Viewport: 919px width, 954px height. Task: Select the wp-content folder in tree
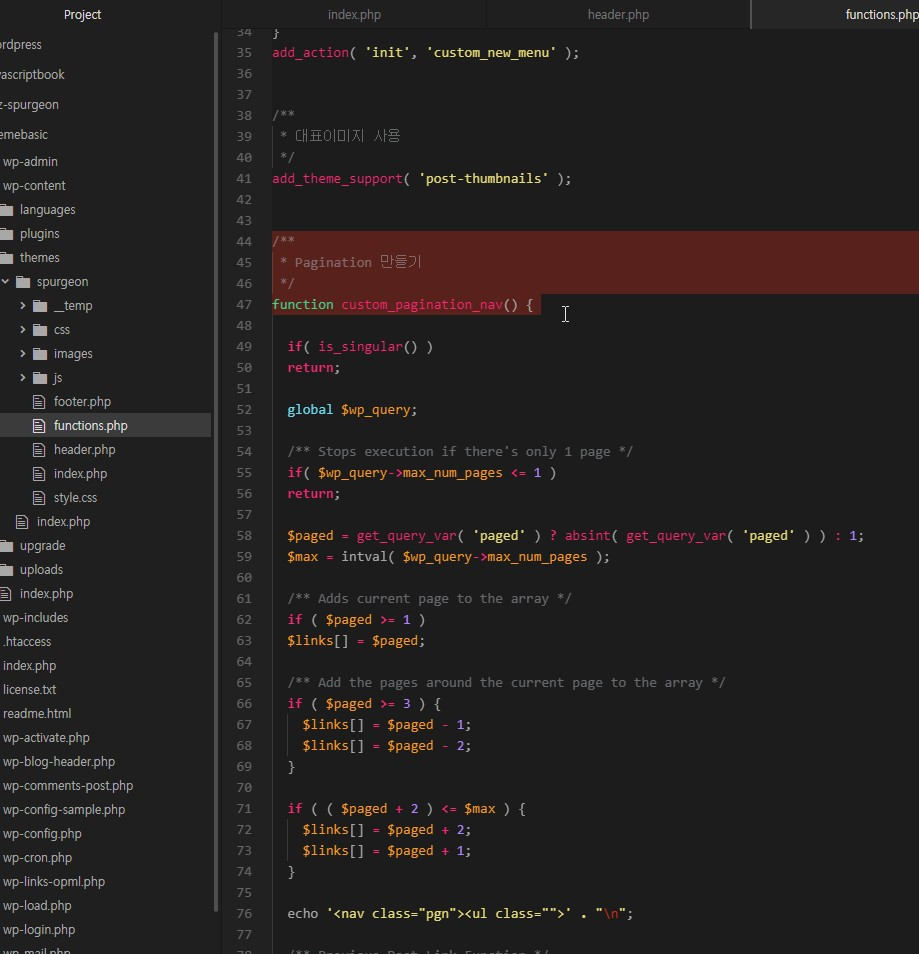tap(34, 186)
